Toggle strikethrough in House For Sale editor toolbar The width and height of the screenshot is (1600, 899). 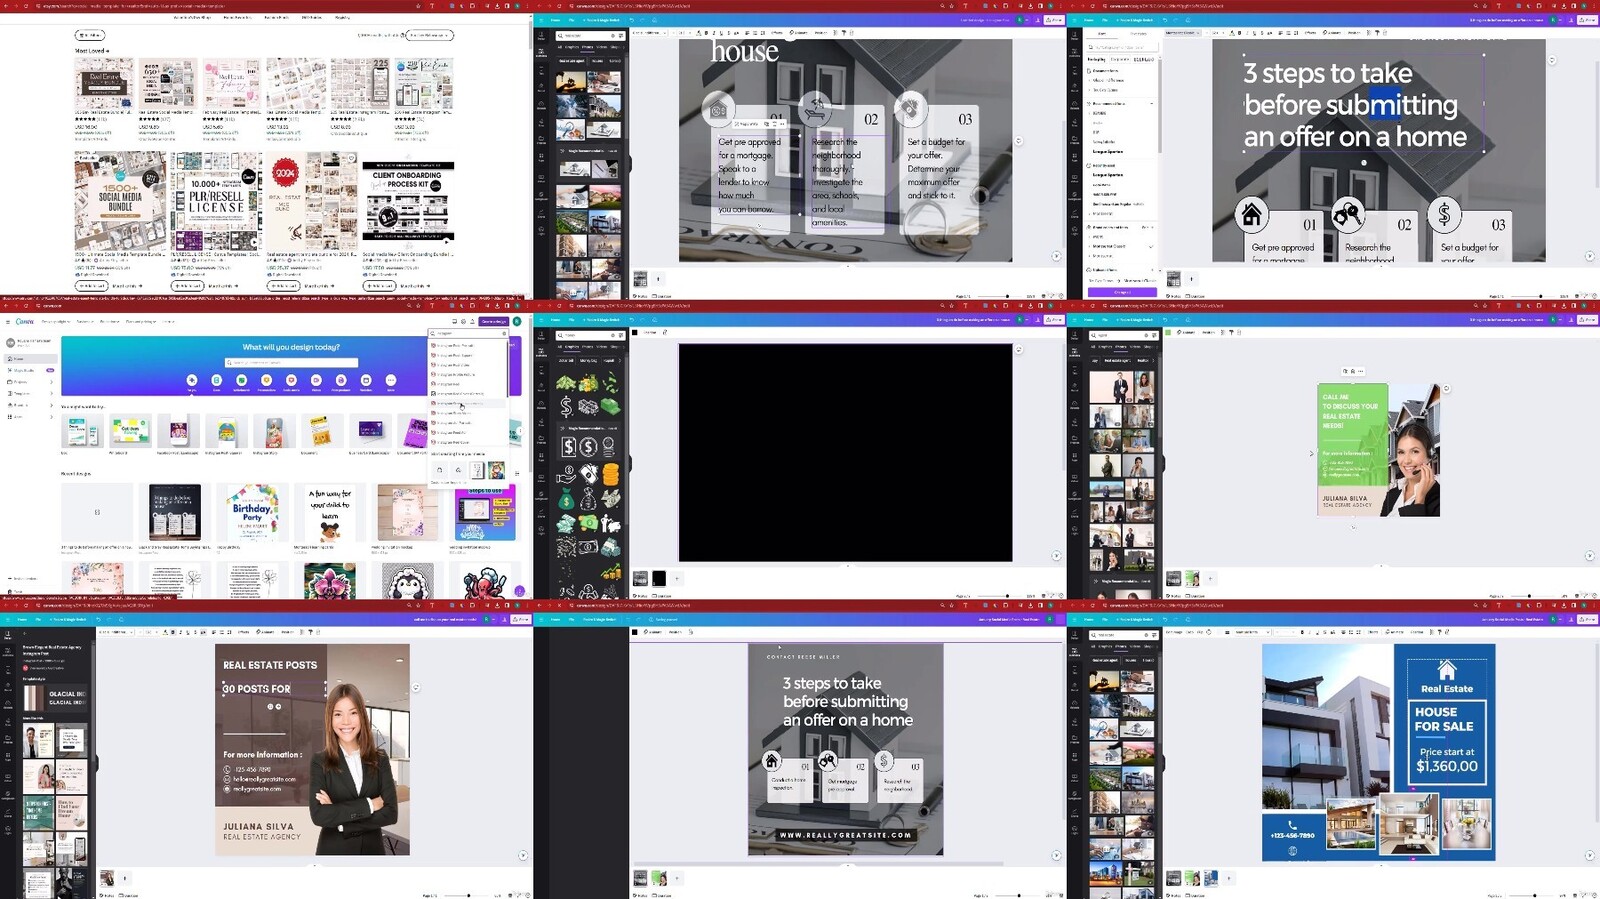(x=1327, y=632)
